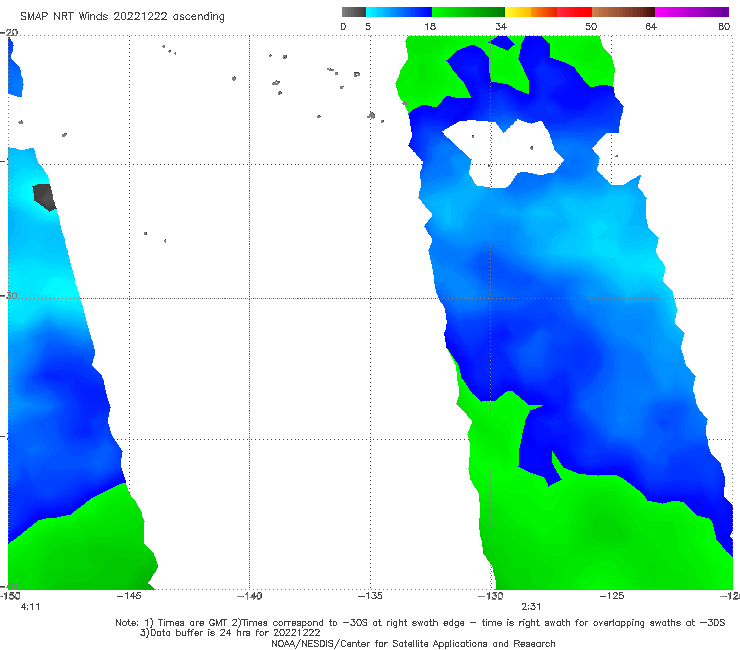Click the colorbar label '34'

[x=501, y=26]
